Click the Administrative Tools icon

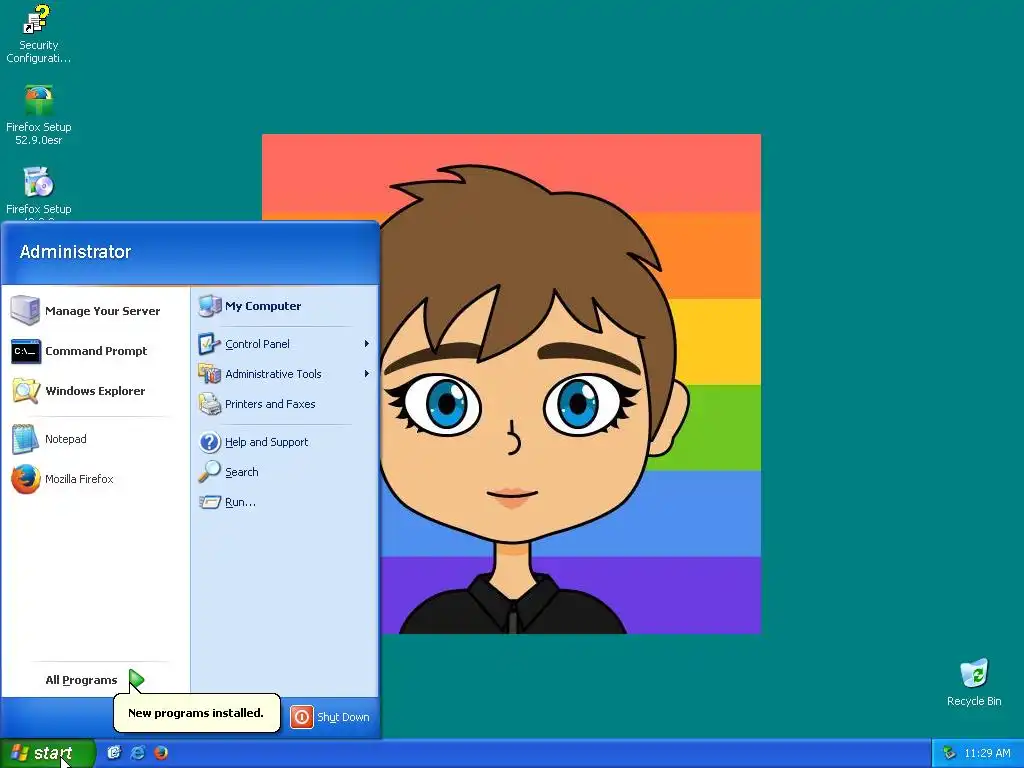(x=210, y=374)
